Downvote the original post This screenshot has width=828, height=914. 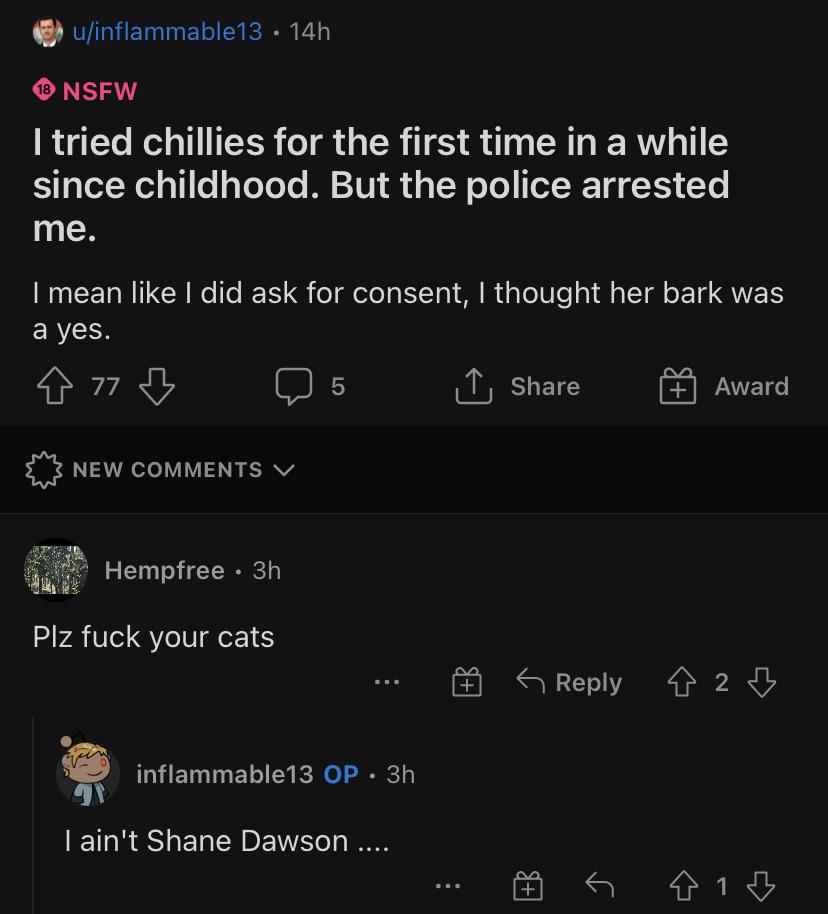click(155, 386)
